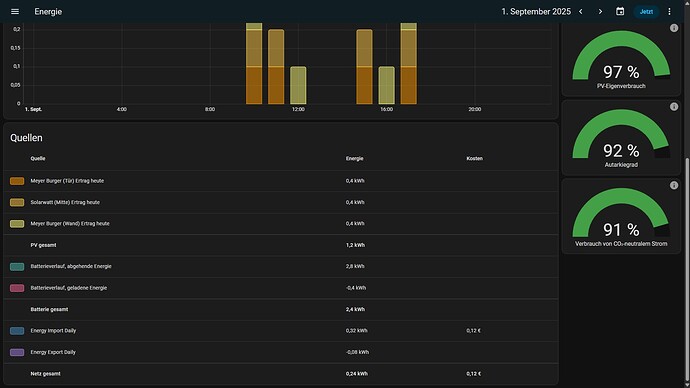Click the 12:00 chart bar
Viewport: 690px width, 388px height.
tap(298, 85)
